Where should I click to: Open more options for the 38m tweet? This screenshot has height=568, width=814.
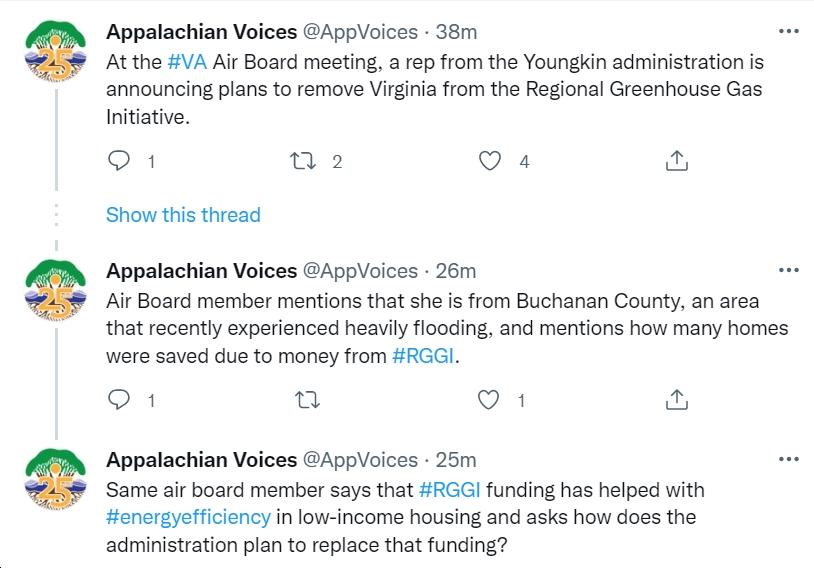[x=789, y=32]
